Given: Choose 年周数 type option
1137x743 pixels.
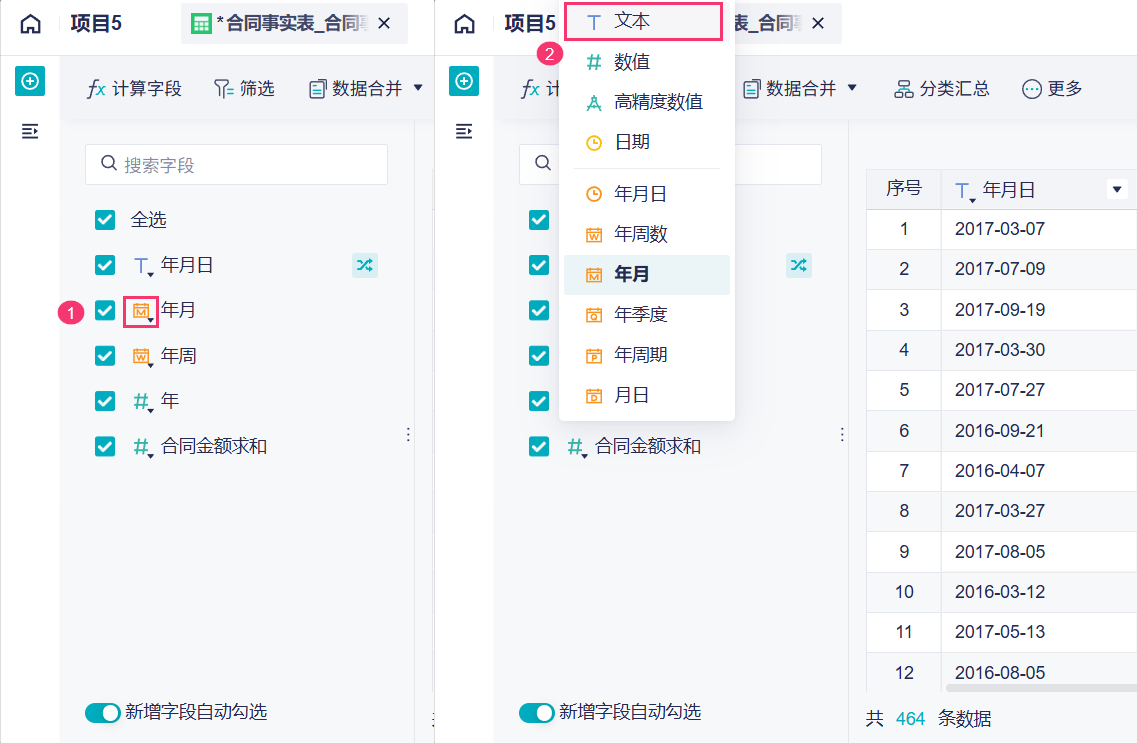Looking at the screenshot, I should pos(640,234).
